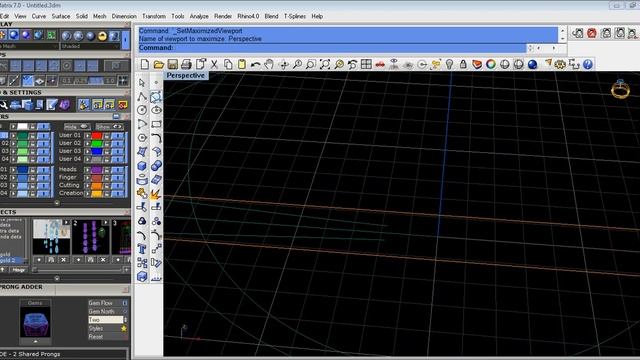
Task: Toggle the User 02 layer lock
Action: pos(106,143)
